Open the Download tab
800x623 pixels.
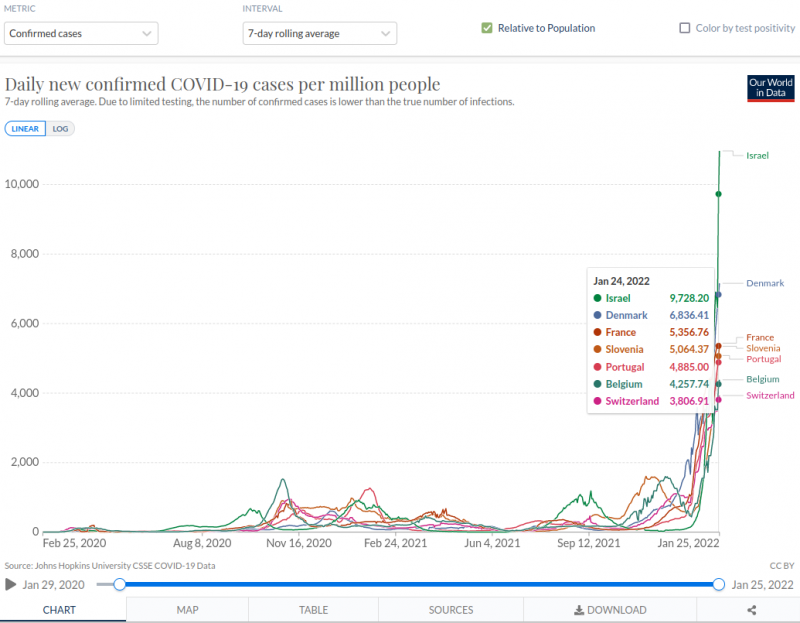[610, 610]
